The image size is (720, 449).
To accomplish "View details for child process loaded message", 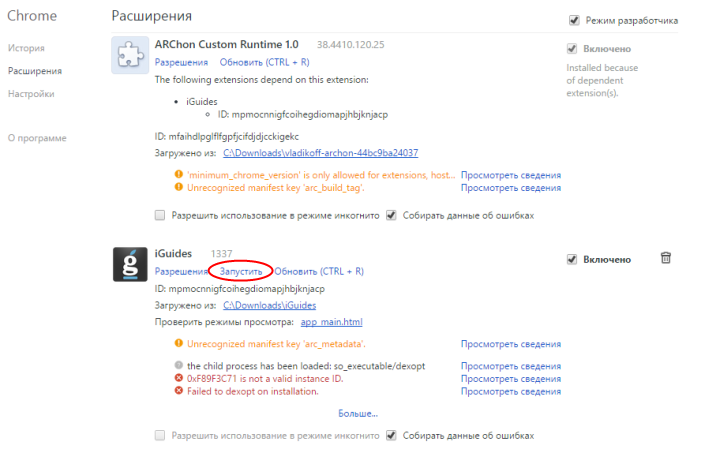I will pyautogui.click(x=511, y=366).
